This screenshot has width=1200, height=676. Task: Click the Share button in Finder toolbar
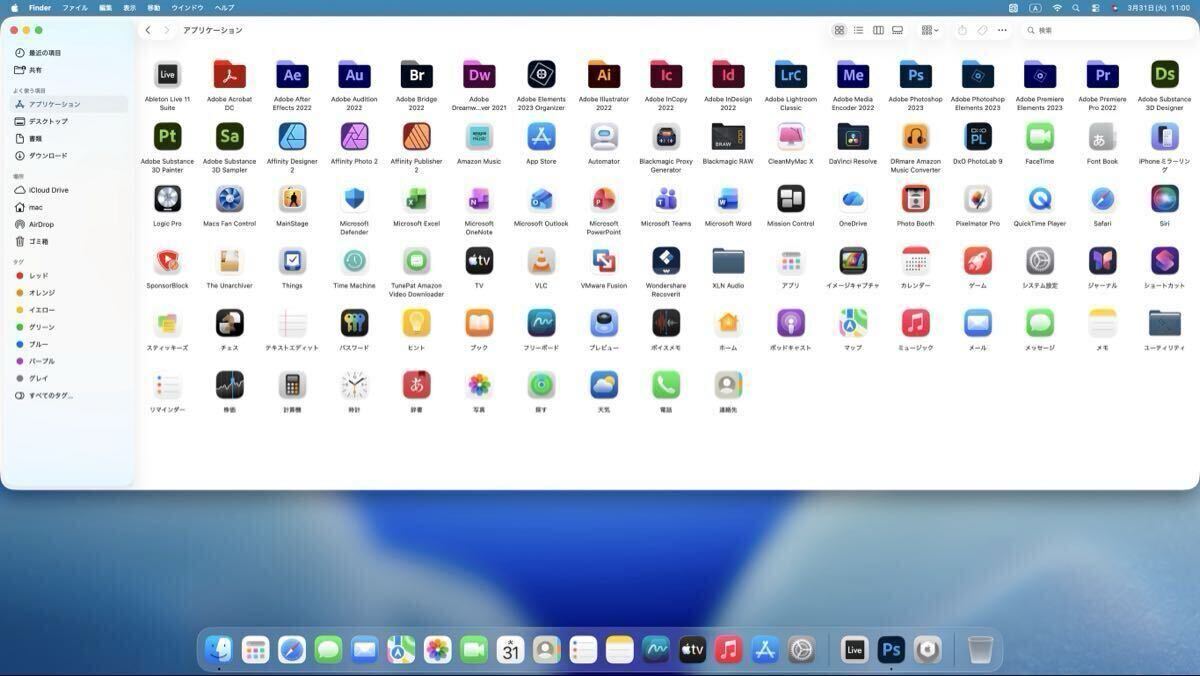tap(962, 30)
